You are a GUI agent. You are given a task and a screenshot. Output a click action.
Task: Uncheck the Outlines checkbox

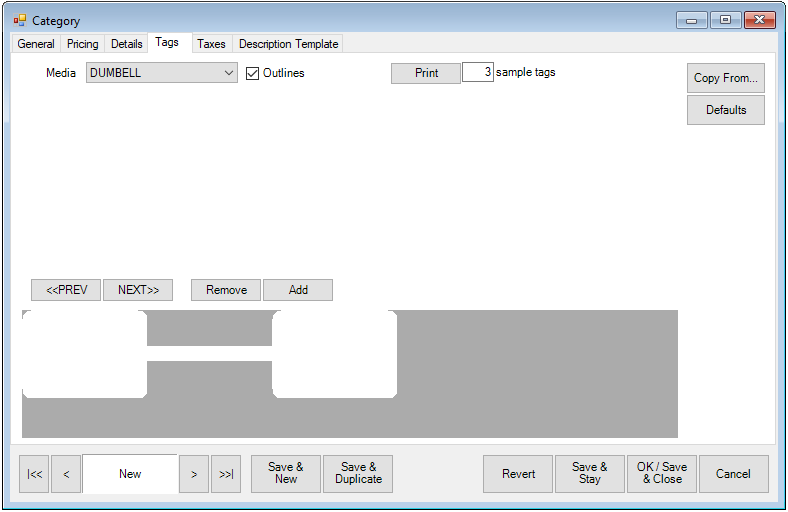[x=253, y=73]
